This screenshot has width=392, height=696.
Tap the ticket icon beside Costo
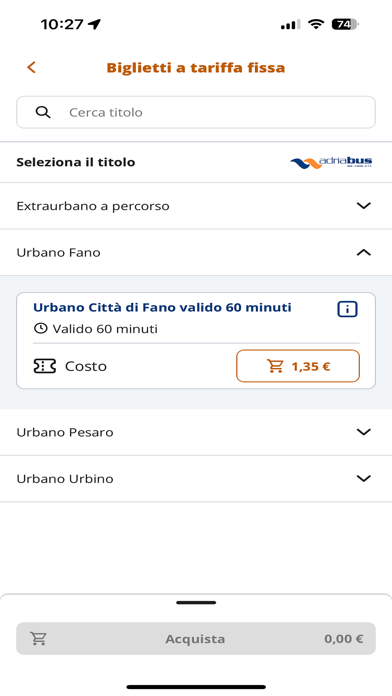[x=45, y=366]
